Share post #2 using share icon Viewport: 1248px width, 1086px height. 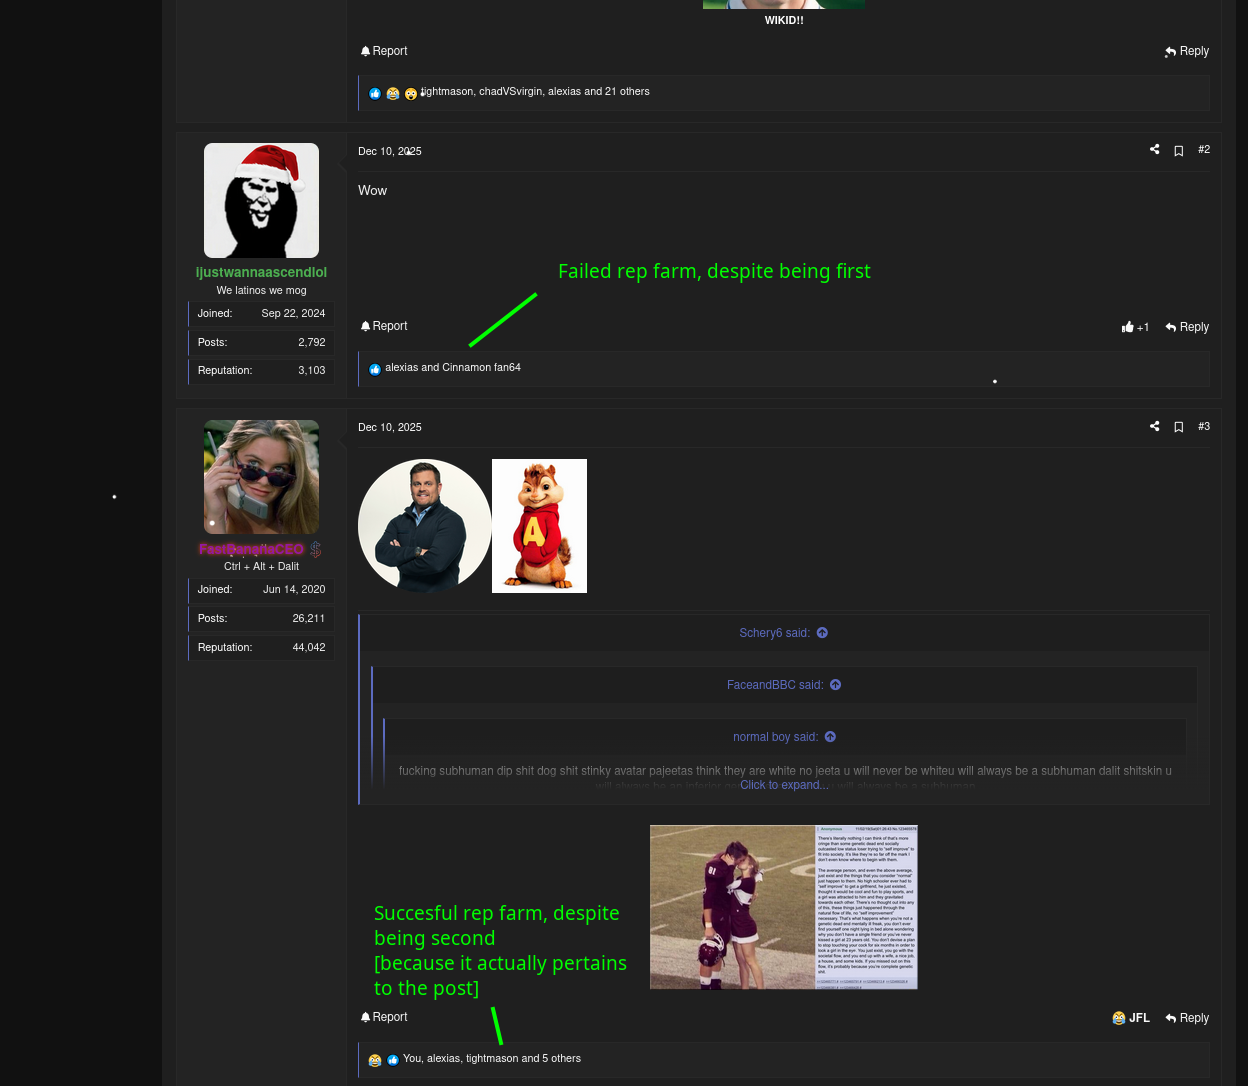click(x=1154, y=150)
